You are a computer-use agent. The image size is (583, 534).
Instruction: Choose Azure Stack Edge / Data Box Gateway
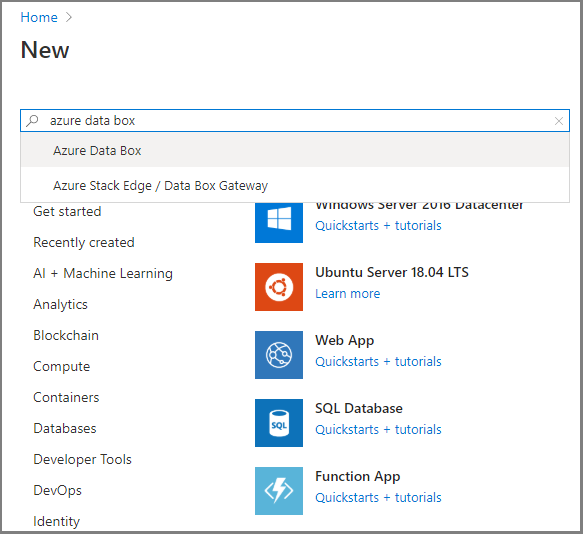(x=295, y=185)
